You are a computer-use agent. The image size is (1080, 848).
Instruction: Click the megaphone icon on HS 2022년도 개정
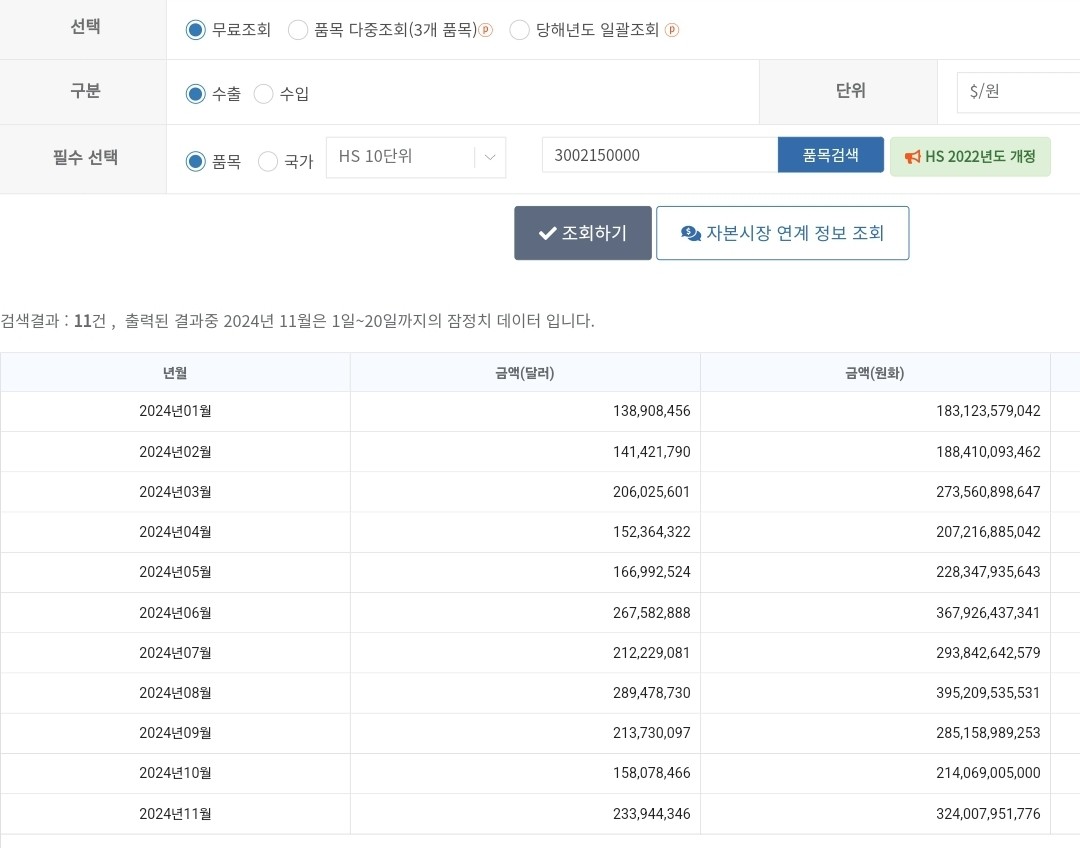(x=913, y=157)
